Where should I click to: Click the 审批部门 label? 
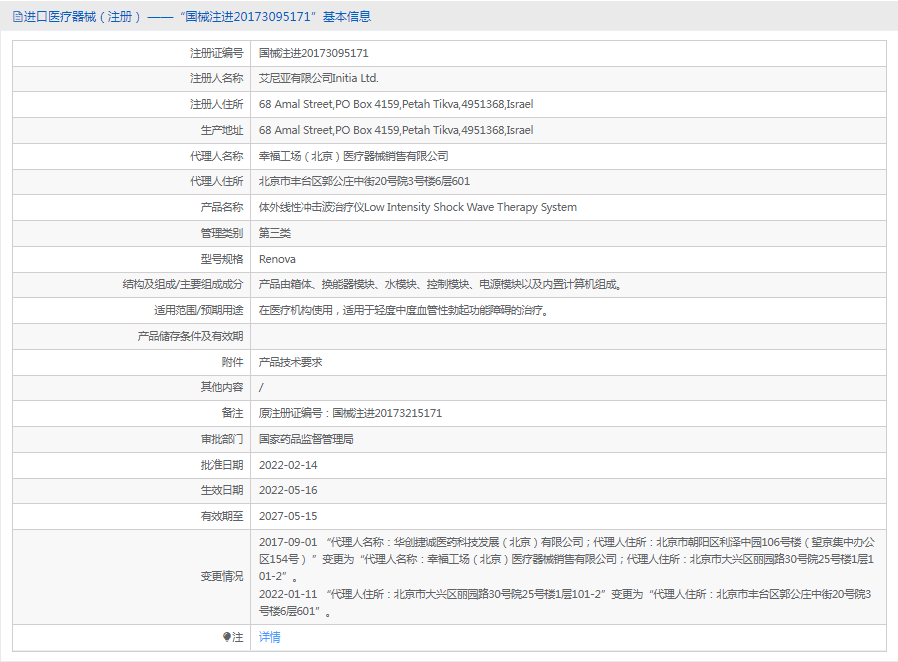[222, 439]
